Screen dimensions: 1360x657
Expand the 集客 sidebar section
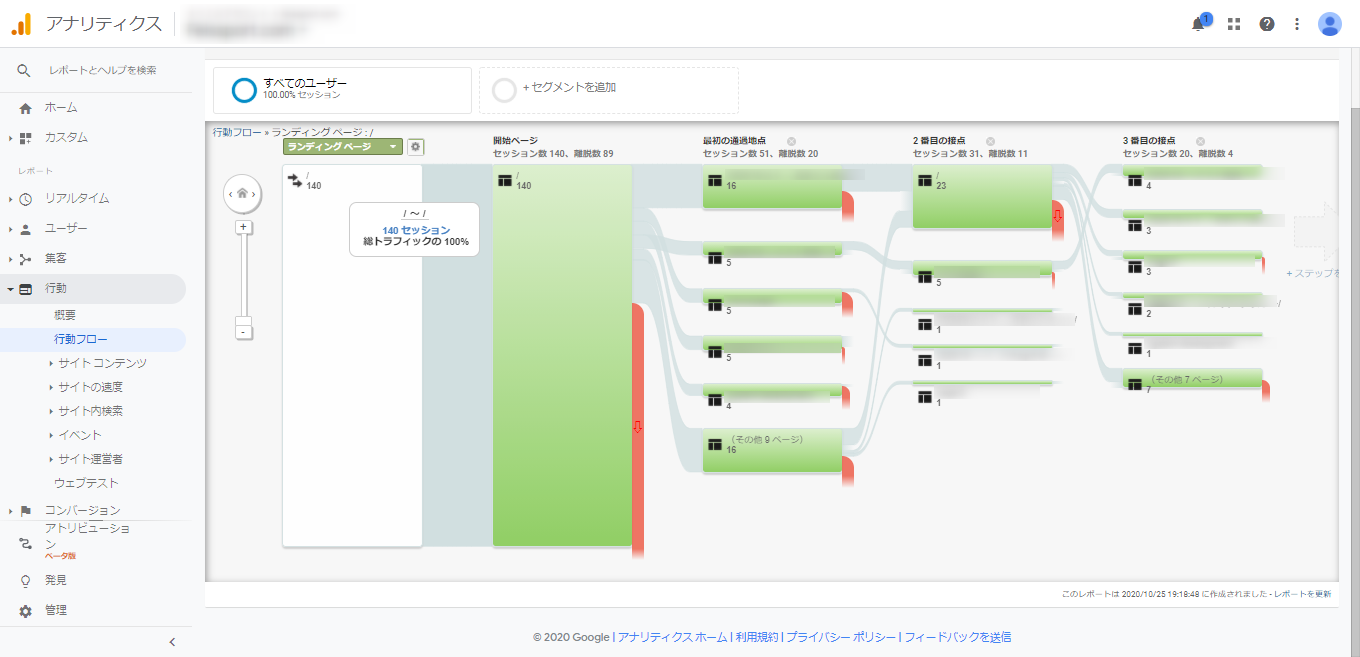click(x=11, y=259)
